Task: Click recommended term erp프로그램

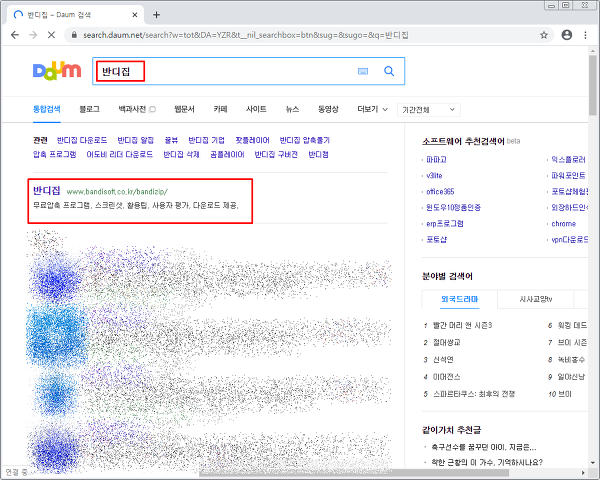Action: coord(445,224)
